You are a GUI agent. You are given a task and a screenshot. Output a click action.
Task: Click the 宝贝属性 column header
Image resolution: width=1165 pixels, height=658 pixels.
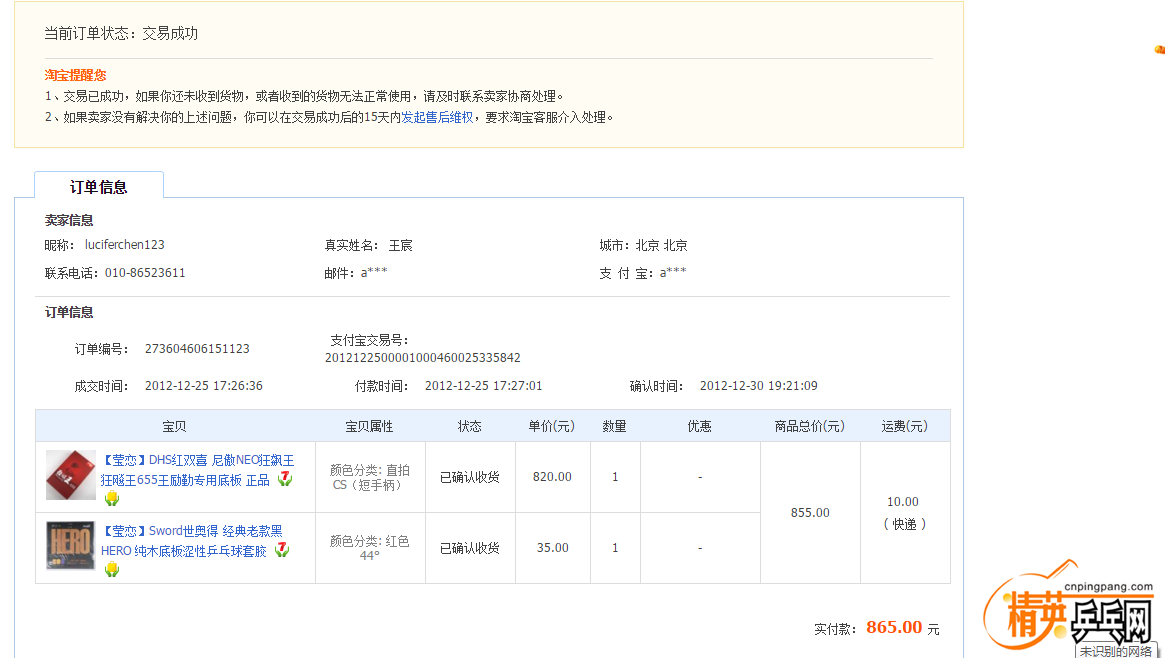point(369,426)
